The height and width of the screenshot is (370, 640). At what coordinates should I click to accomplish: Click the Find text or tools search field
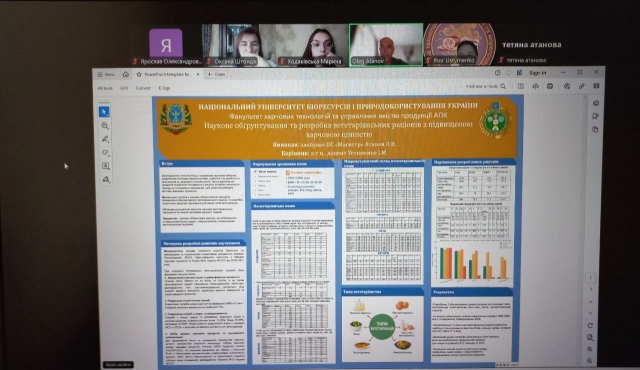(482, 86)
